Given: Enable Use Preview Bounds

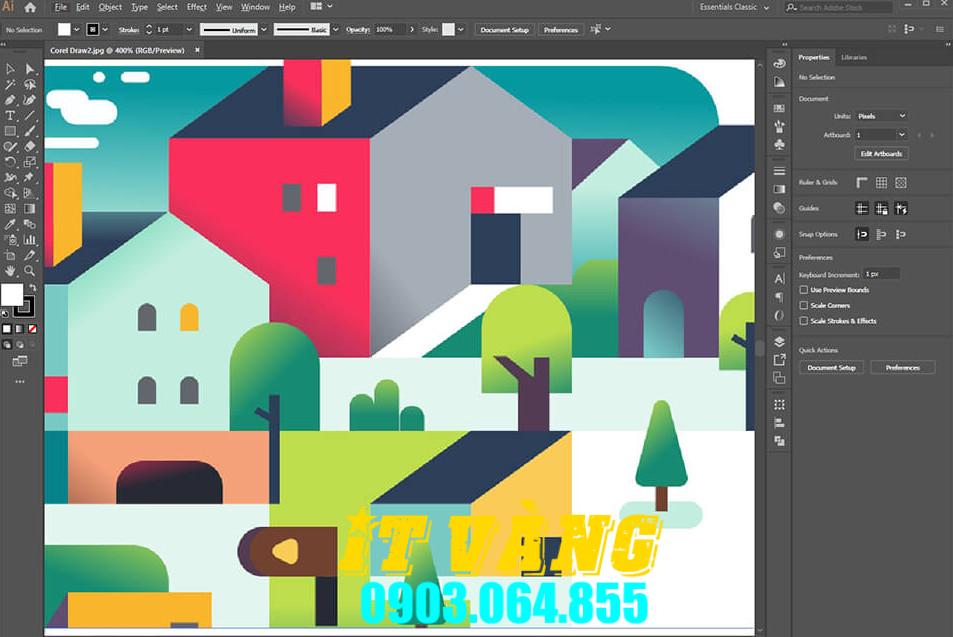Looking at the screenshot, I should coord(803,290).
